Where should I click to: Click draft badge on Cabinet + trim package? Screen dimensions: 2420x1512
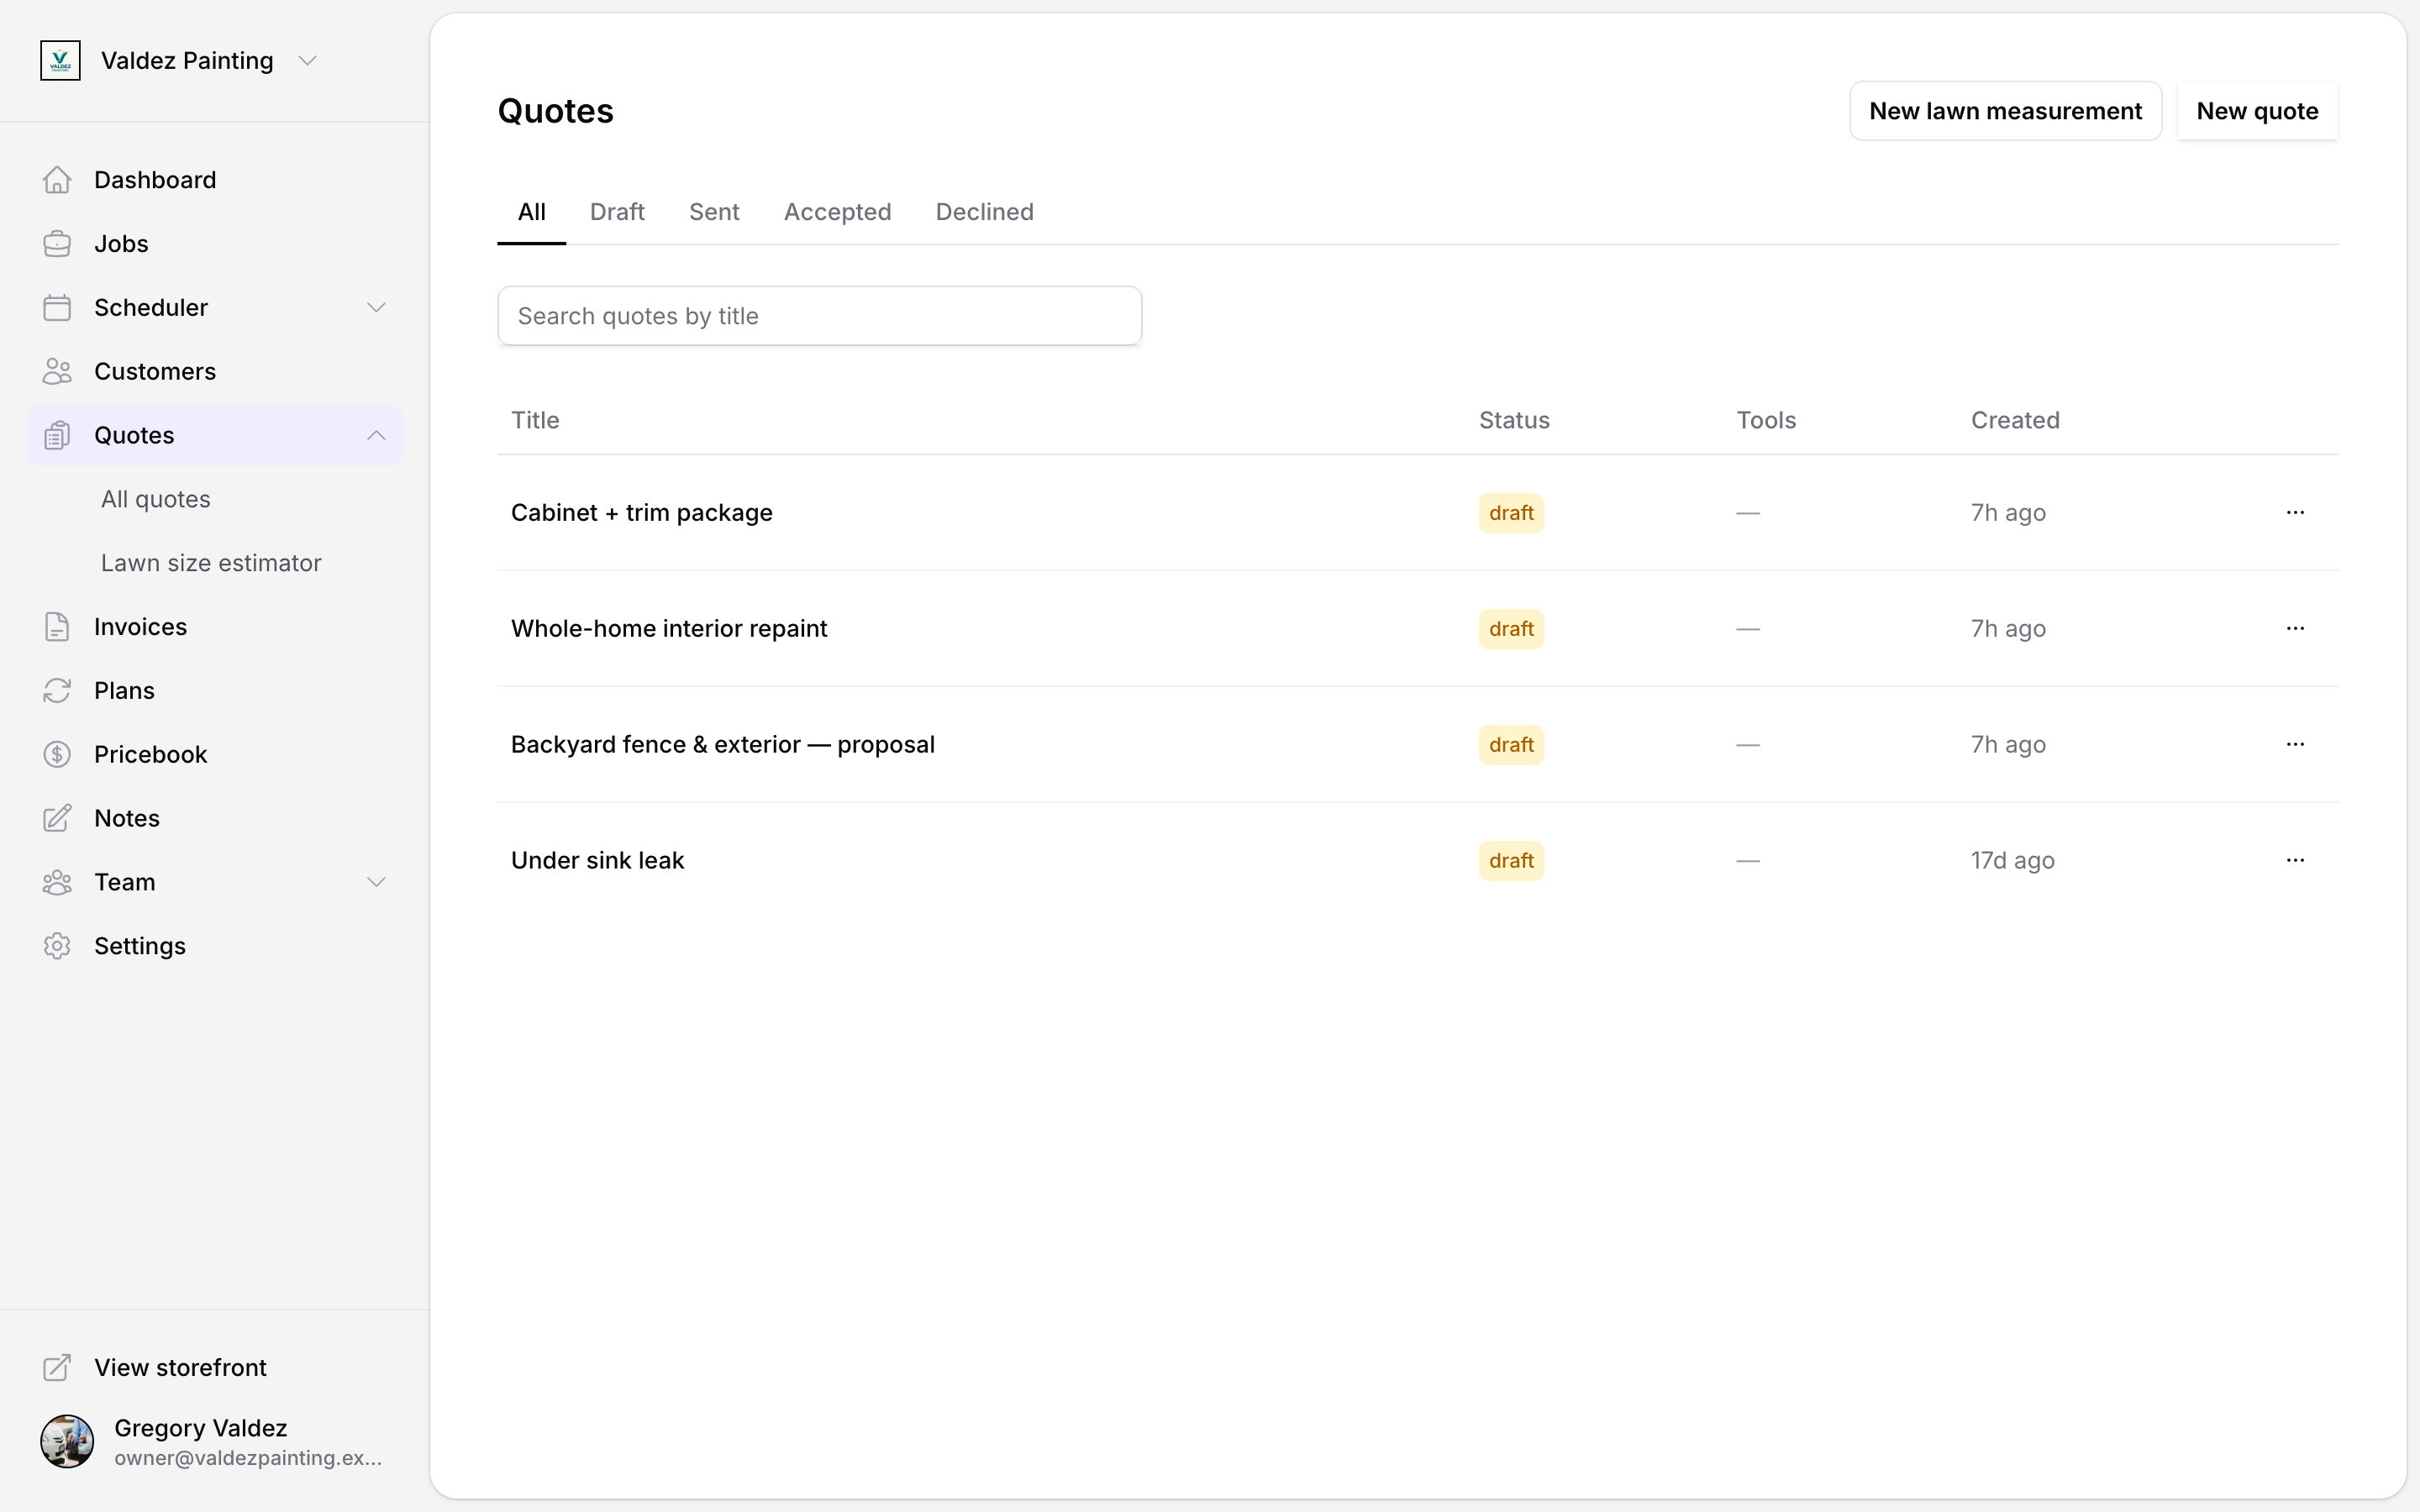click(x=1511, y=513)
